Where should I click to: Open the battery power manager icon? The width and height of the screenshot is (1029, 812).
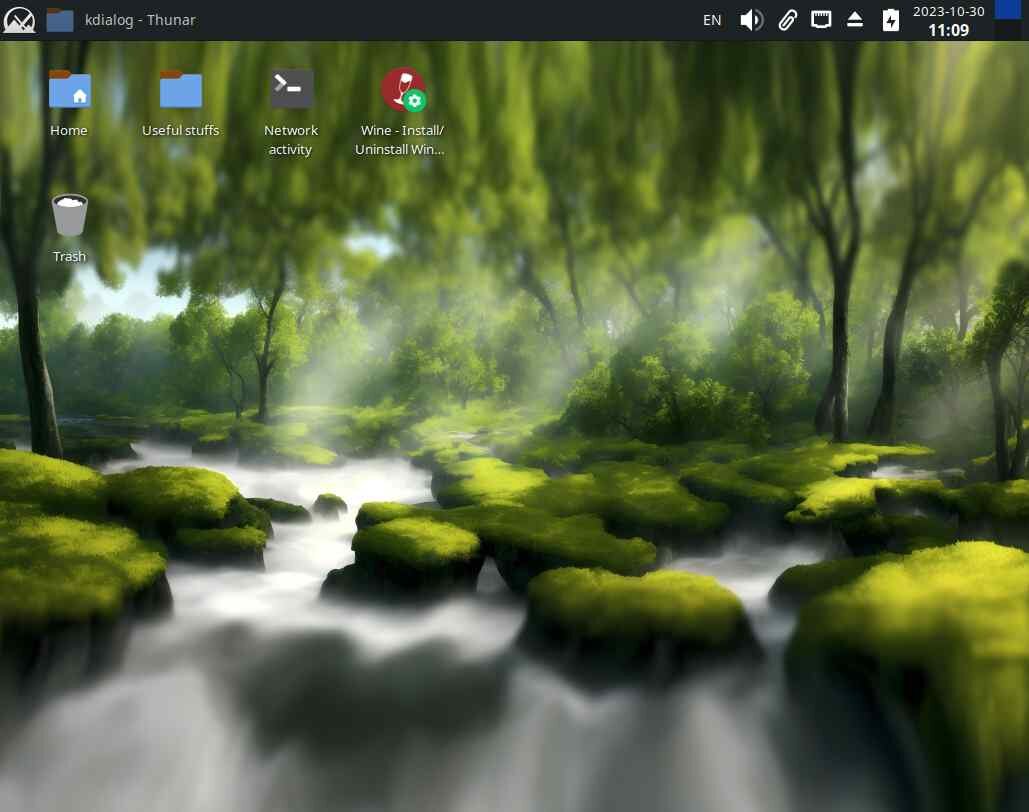[891, 20]
